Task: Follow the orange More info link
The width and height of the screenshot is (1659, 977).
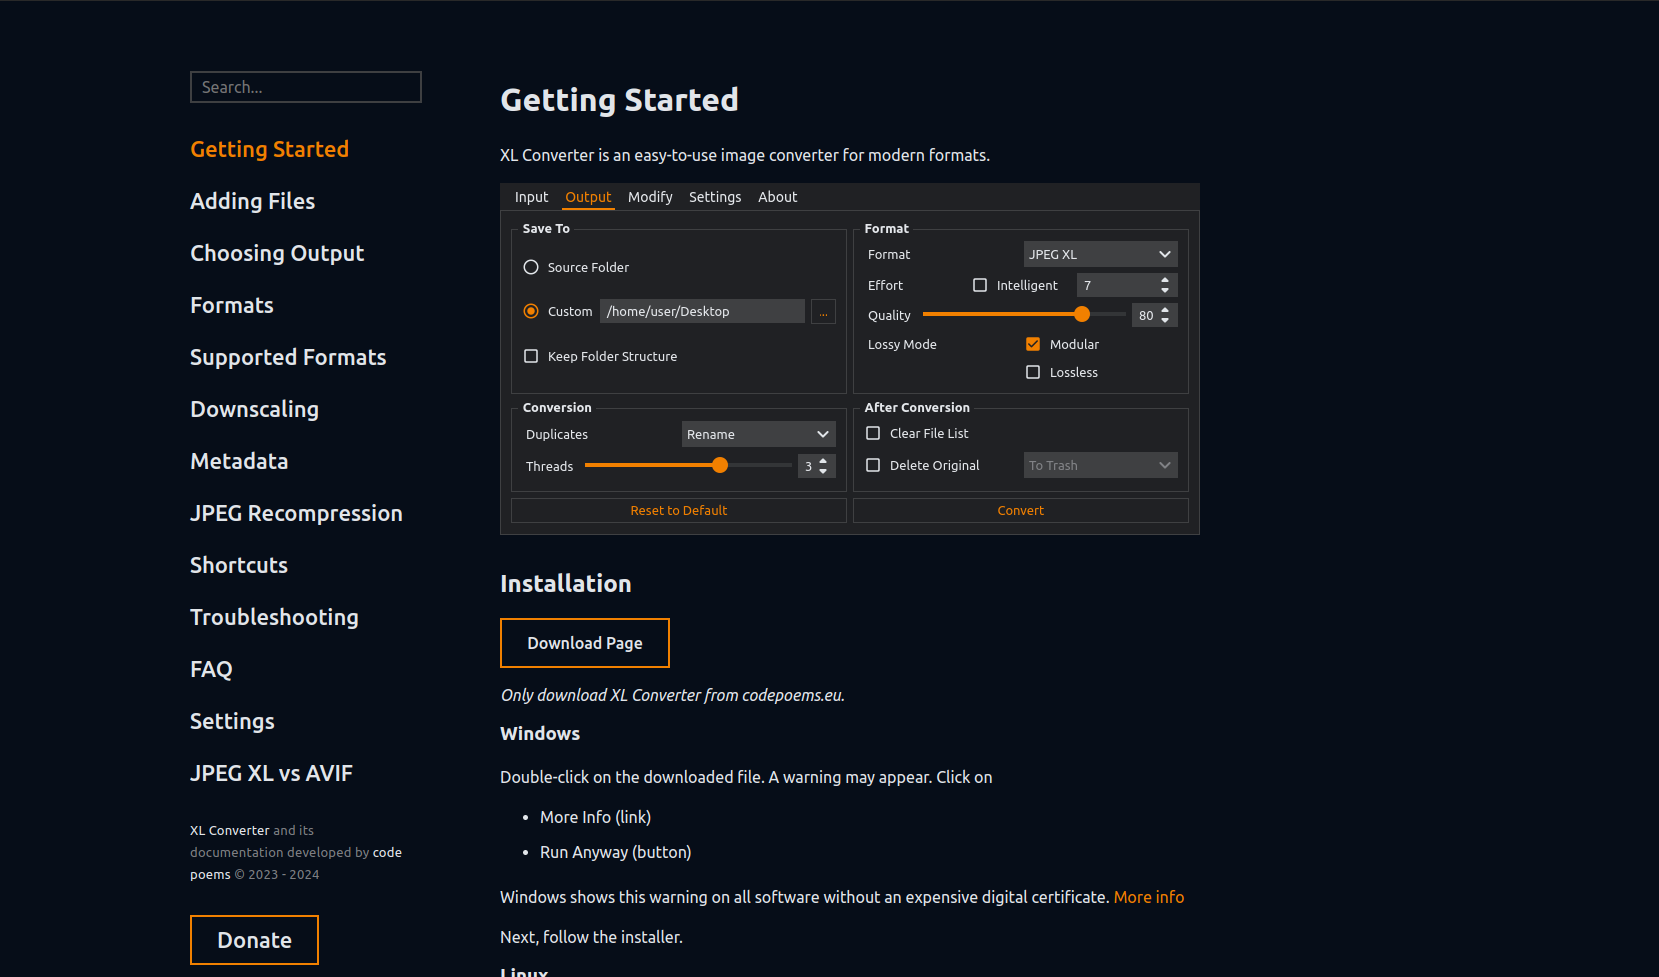Action: coord(1148,898)
